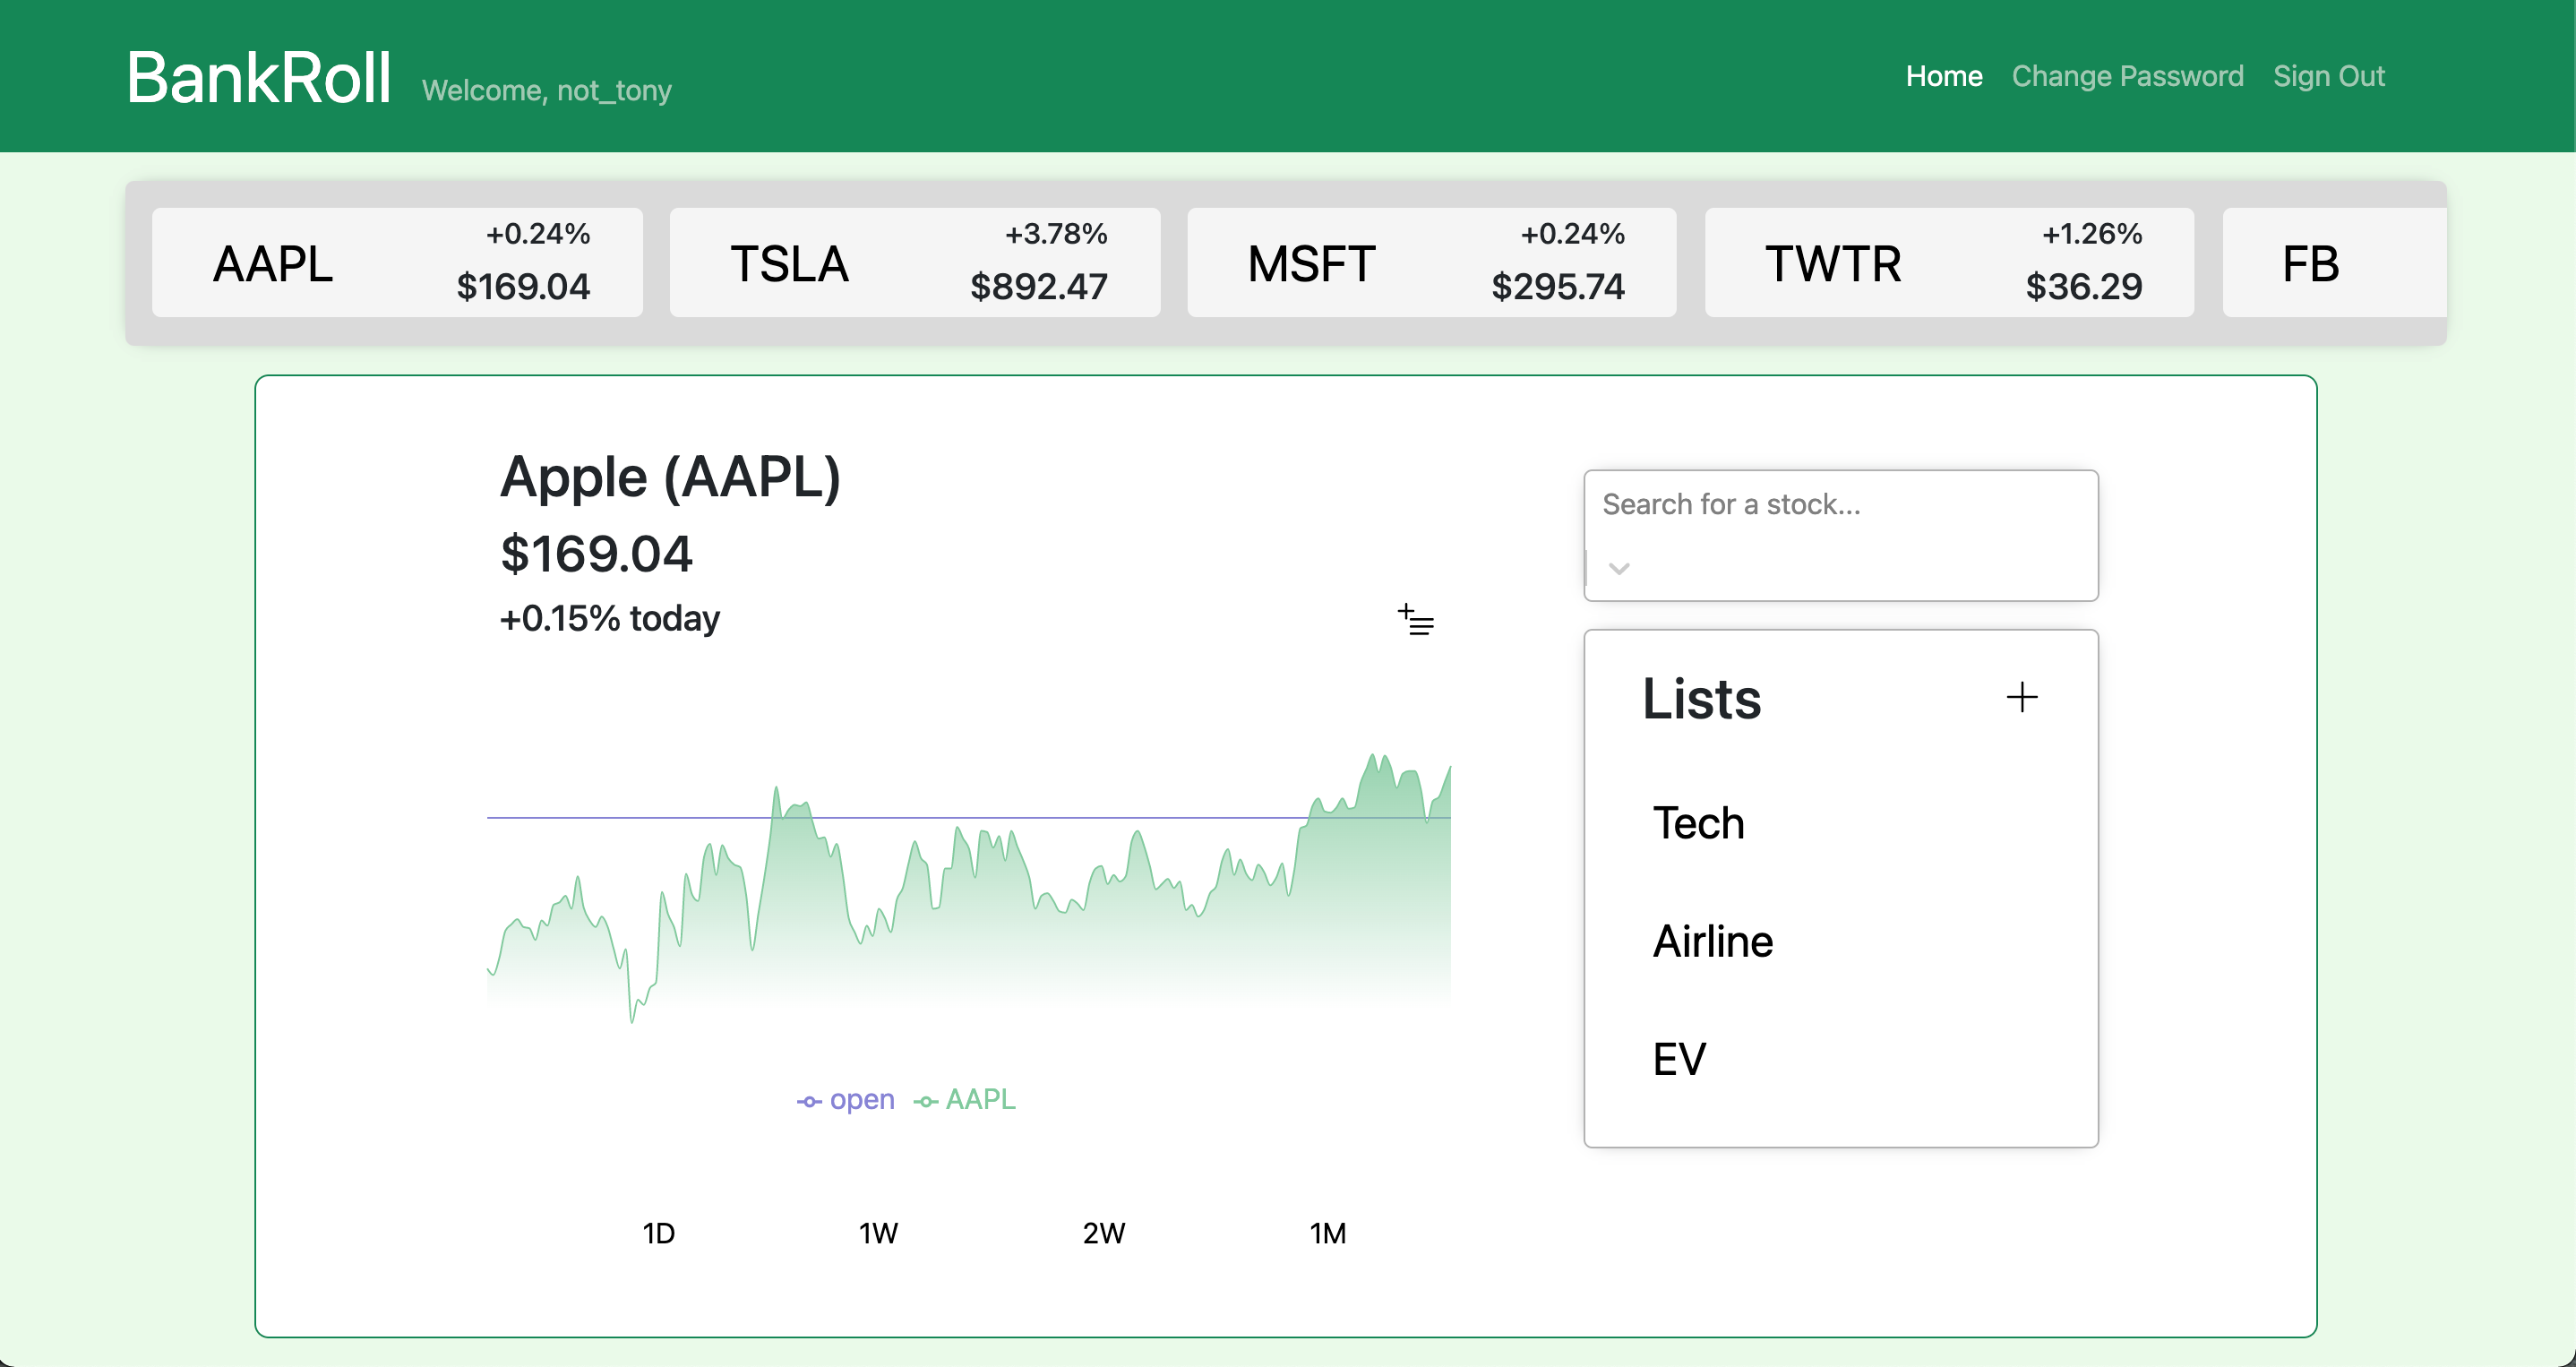Image resolution: width=2576 pixels, height=1367 pixels.
Task: Click the BankRoll logo title
Action: point(258,78)
